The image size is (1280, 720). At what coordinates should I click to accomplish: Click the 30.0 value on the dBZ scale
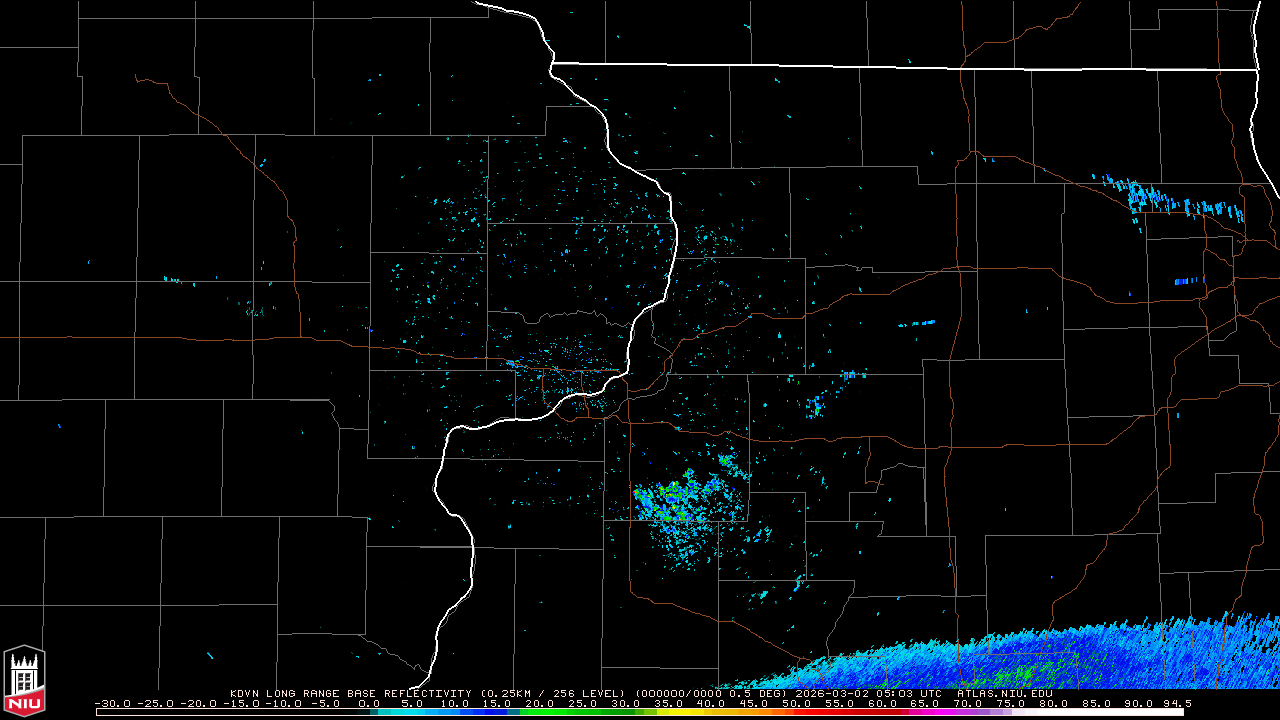[x=627, y=704]
